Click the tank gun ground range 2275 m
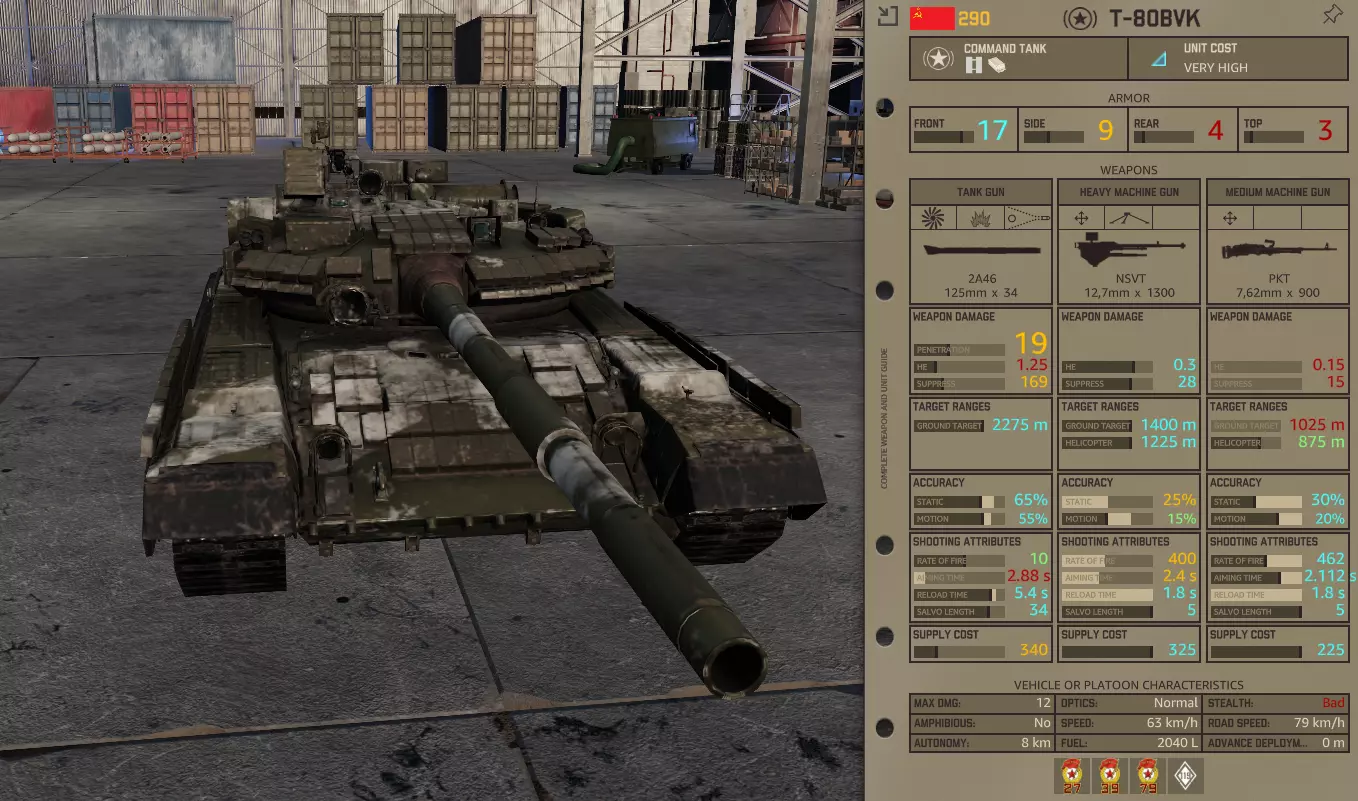The width and height of the screenshot is (1358, 801). pos(1020,425)
